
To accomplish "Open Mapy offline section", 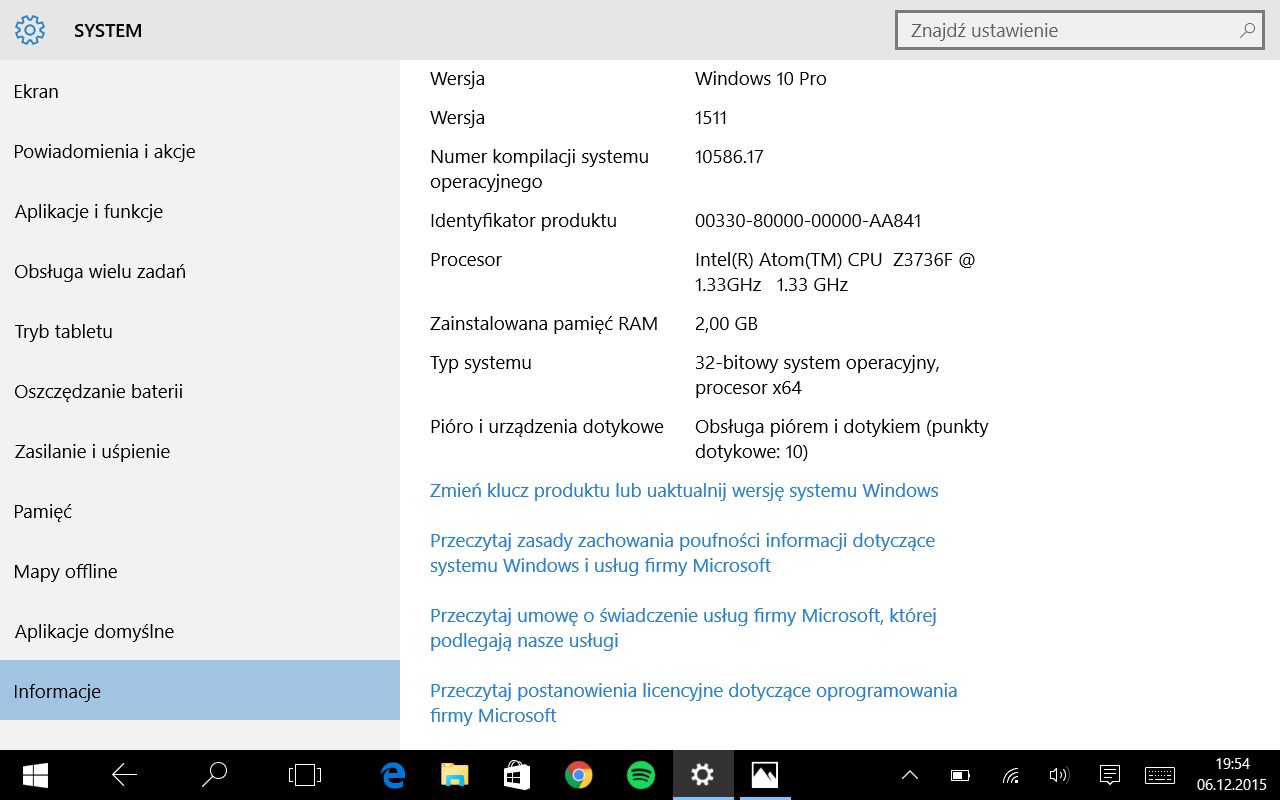I will 200,571.
